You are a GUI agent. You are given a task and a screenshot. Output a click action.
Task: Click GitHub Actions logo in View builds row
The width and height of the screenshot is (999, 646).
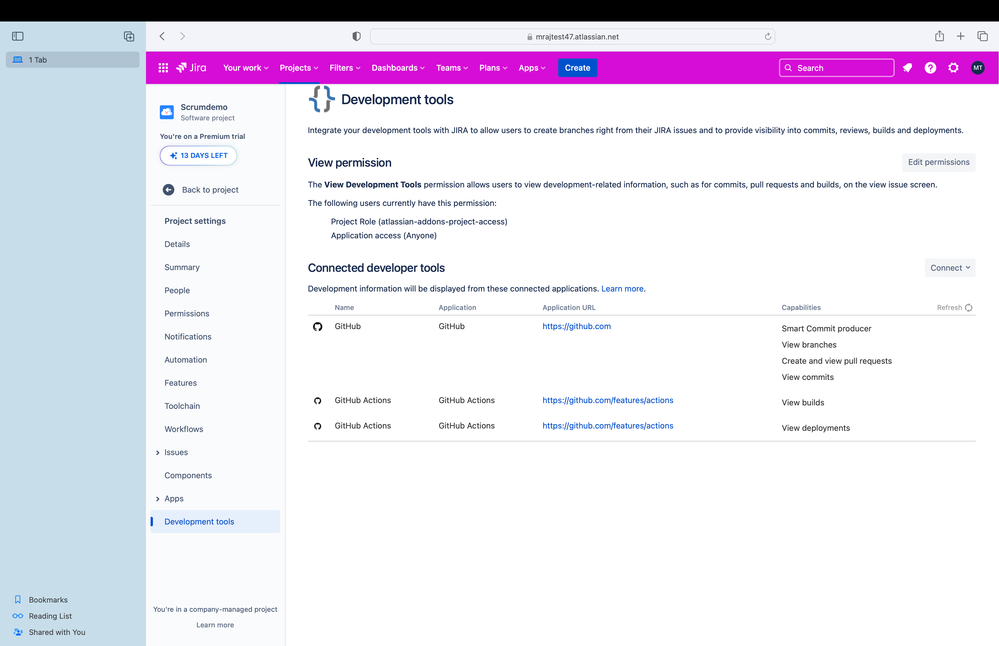(x=317, y=401)
